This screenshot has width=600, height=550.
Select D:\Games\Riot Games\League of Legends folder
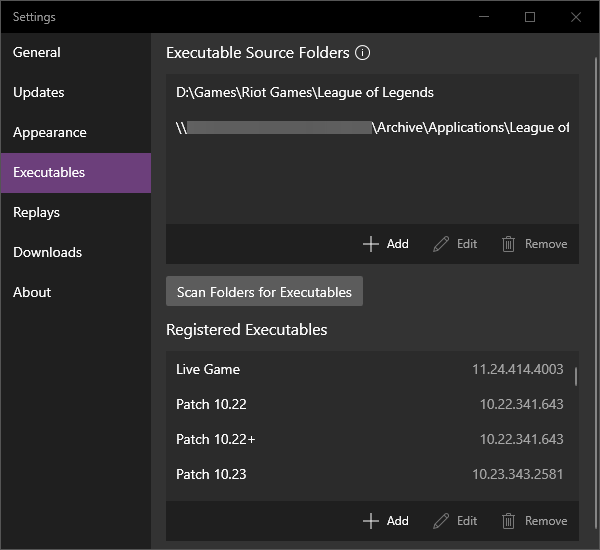coord(372,93)
